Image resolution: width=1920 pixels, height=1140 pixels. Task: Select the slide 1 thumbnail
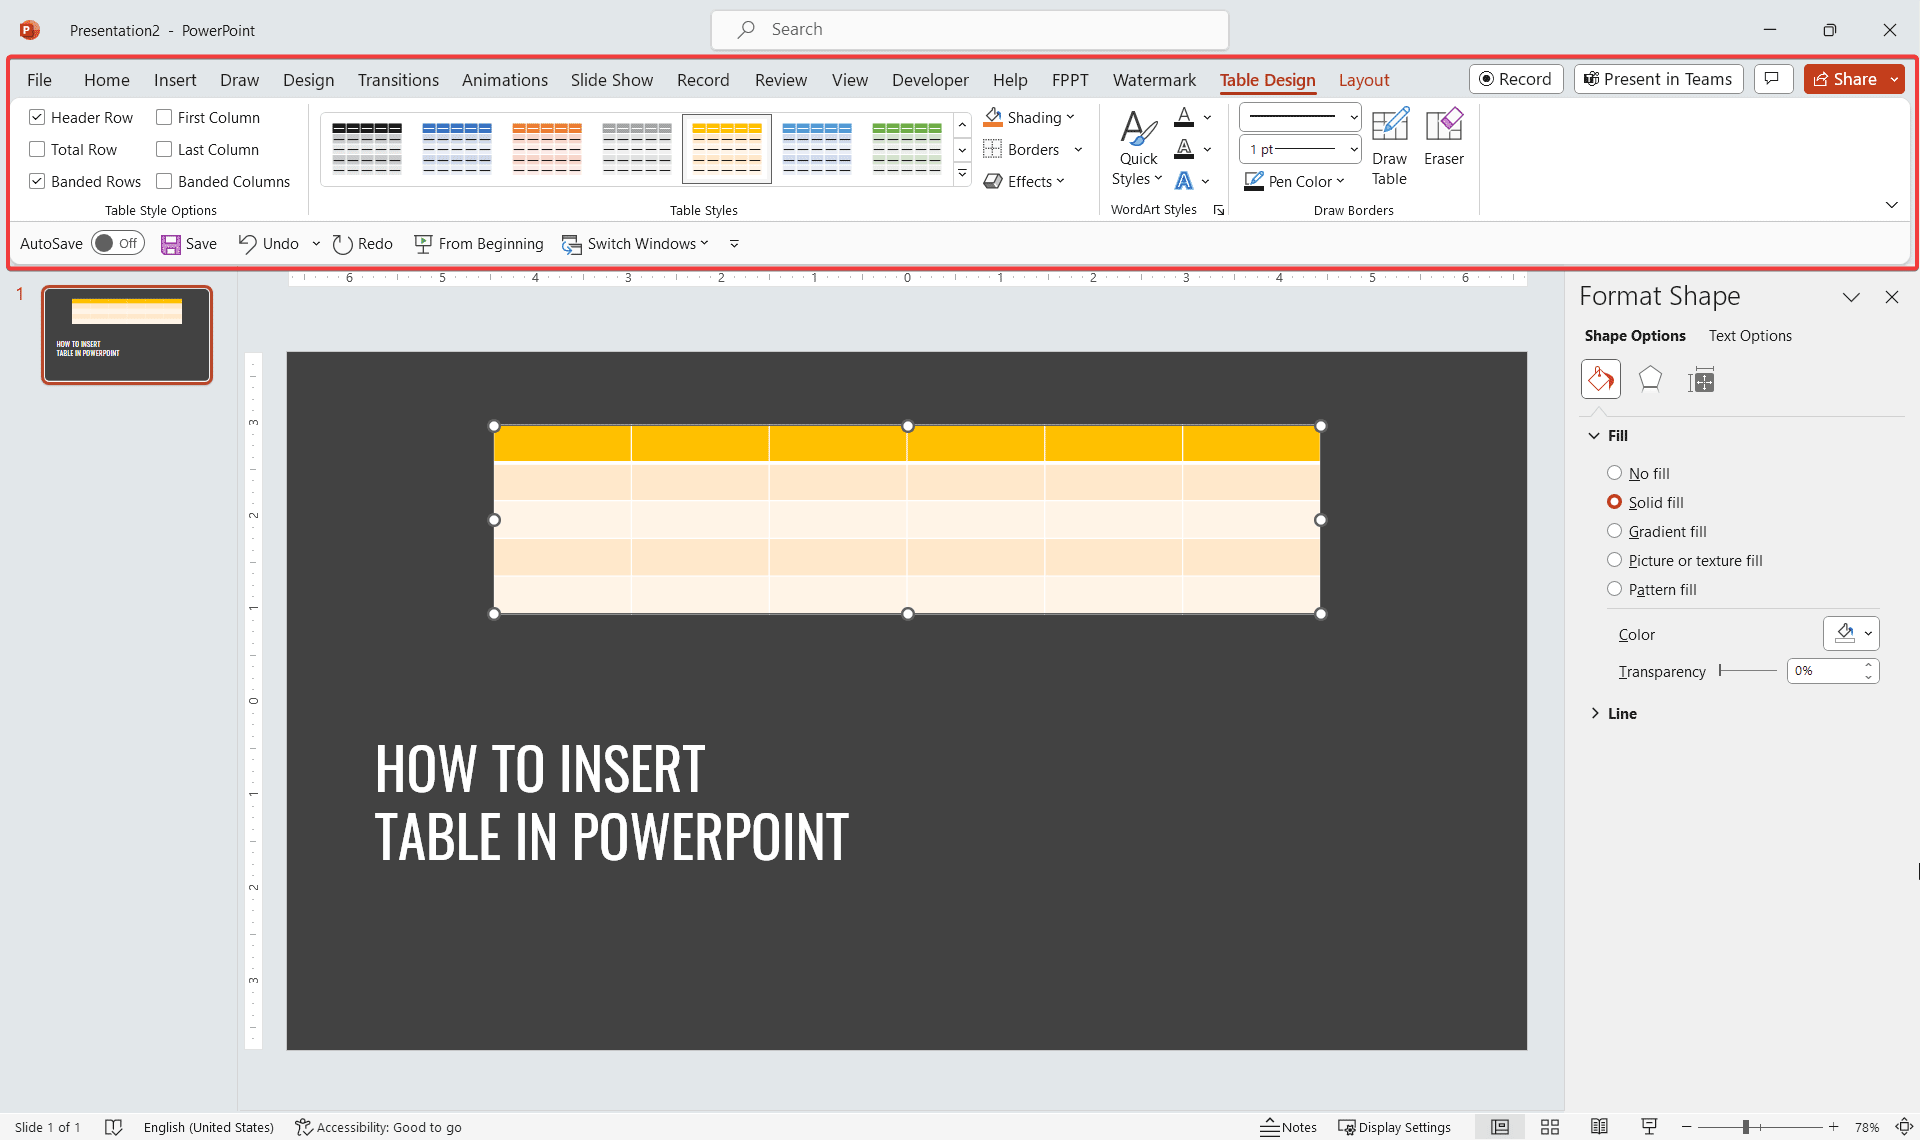point(127,334)
